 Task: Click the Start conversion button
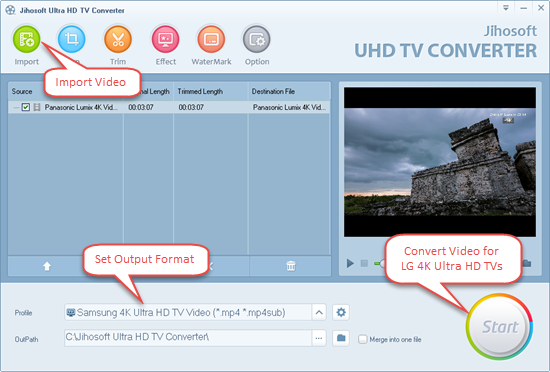[499, 327]
